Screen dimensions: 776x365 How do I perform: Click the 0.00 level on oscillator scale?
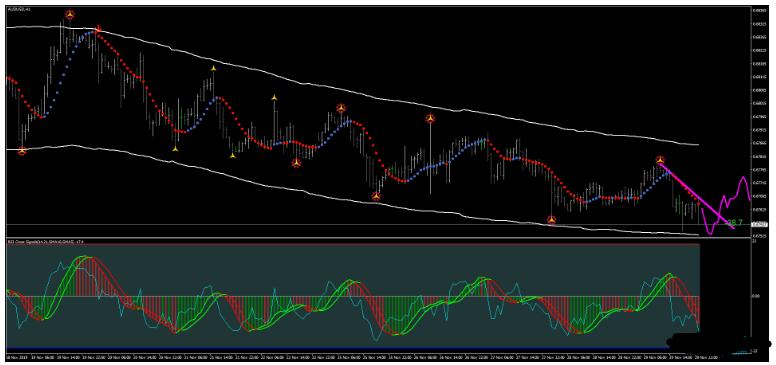click(x=755, y=296)
